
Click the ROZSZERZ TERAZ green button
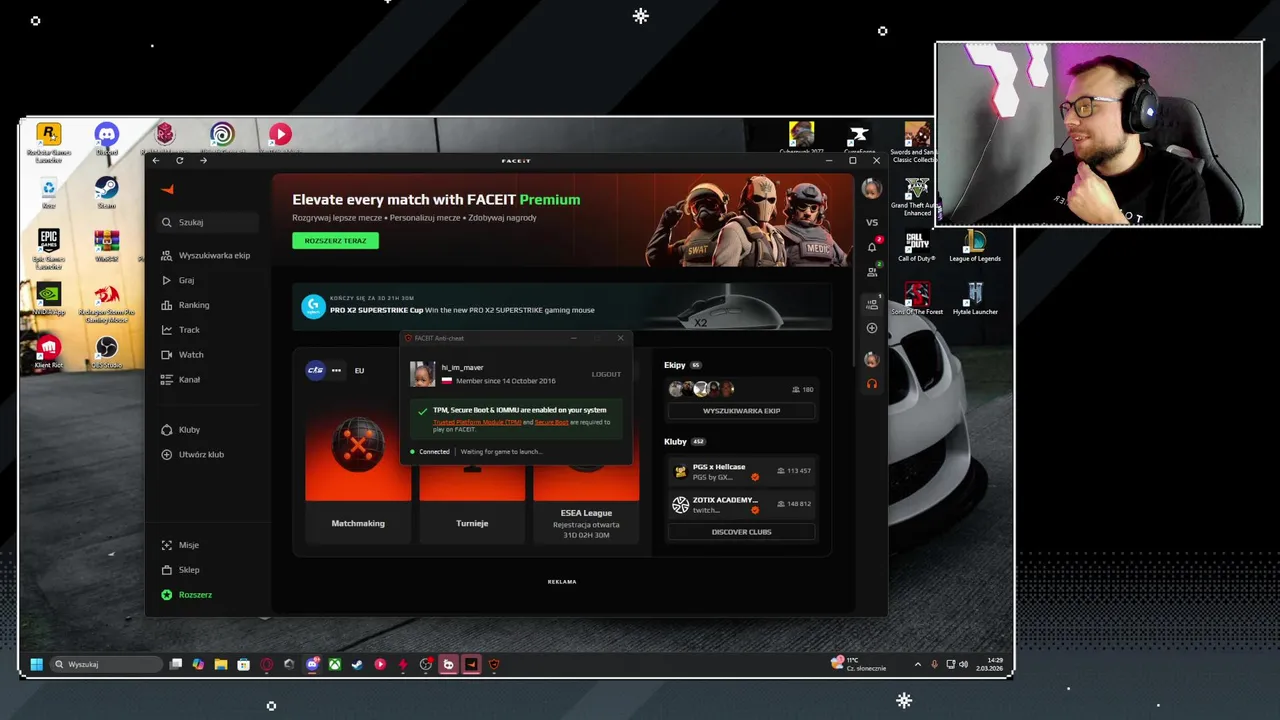(335, 240)
